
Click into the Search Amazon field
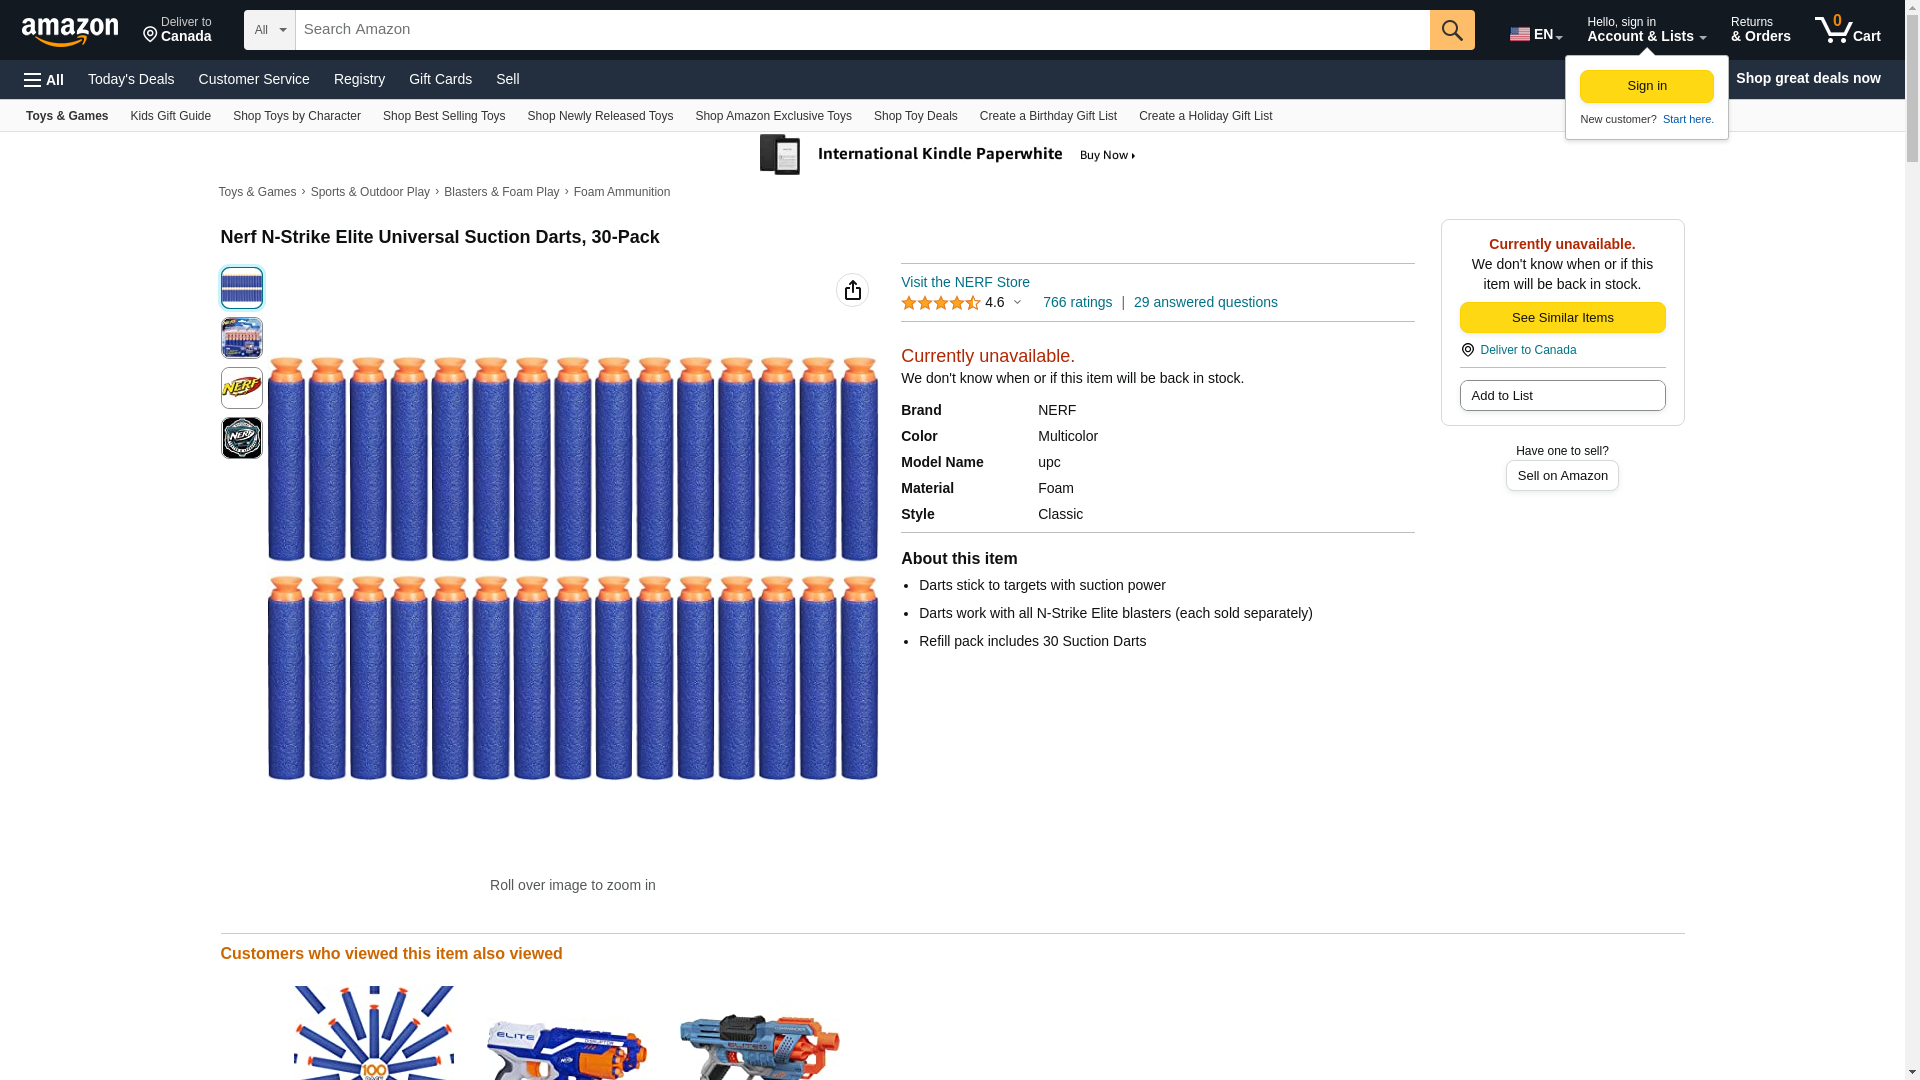pos(860,30)
